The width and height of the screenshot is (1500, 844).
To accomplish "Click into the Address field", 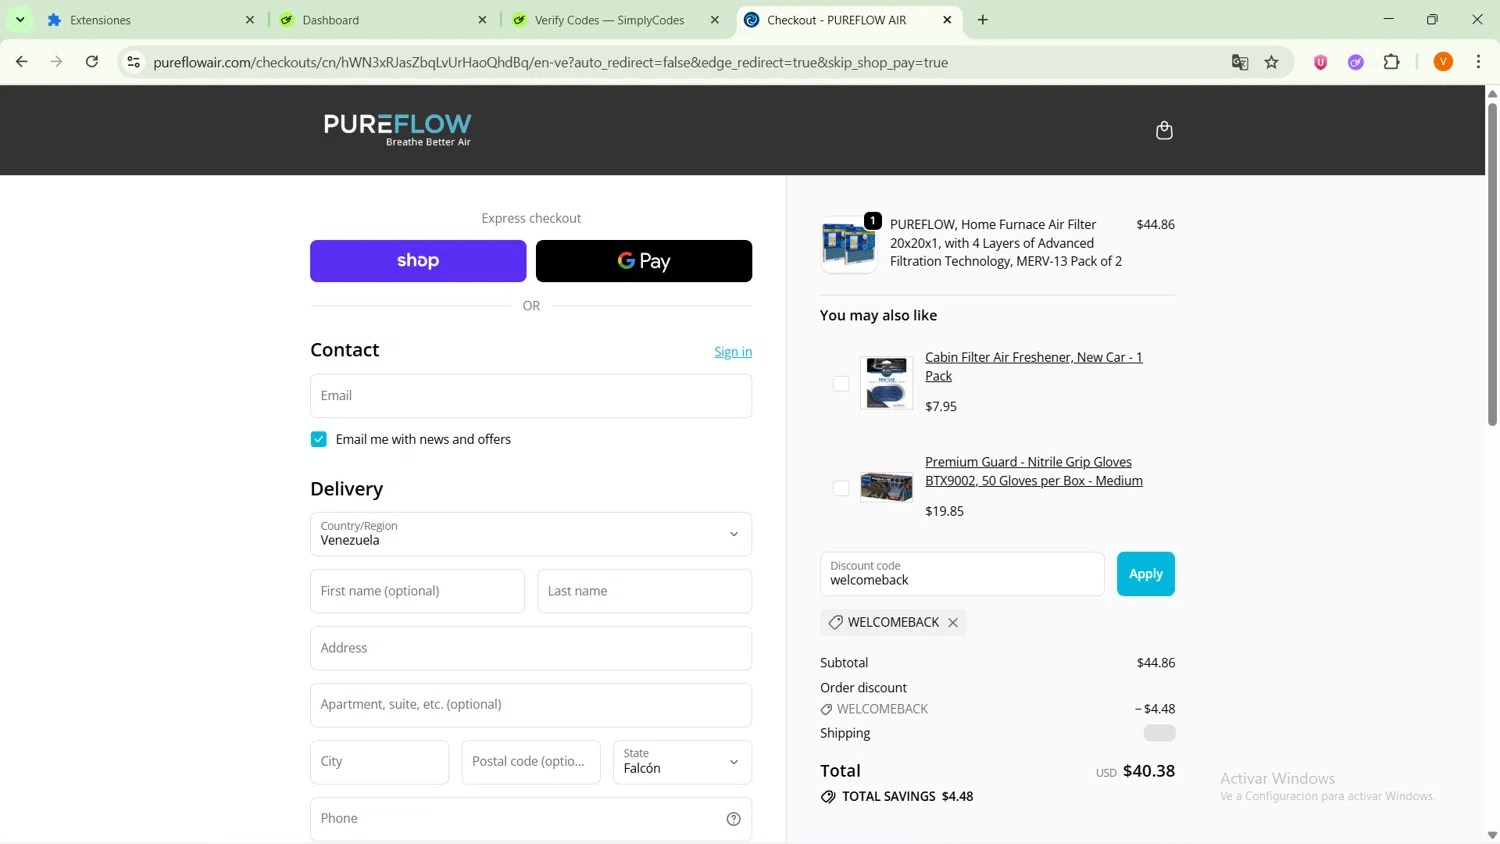I will point(531,648).
